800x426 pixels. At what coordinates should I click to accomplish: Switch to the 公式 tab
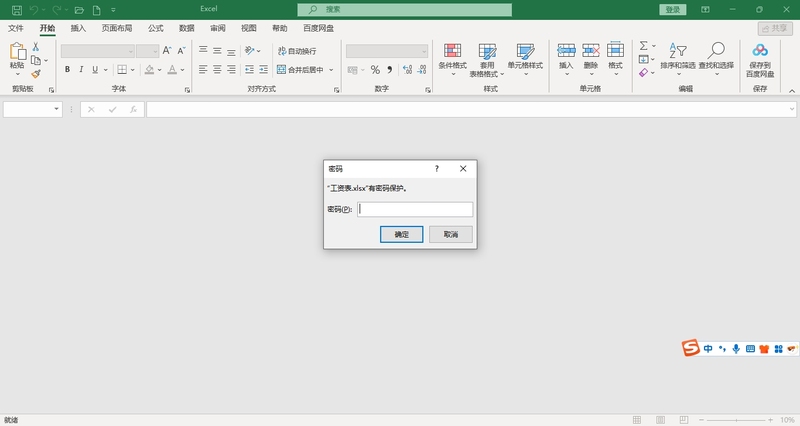coord(156,28)
